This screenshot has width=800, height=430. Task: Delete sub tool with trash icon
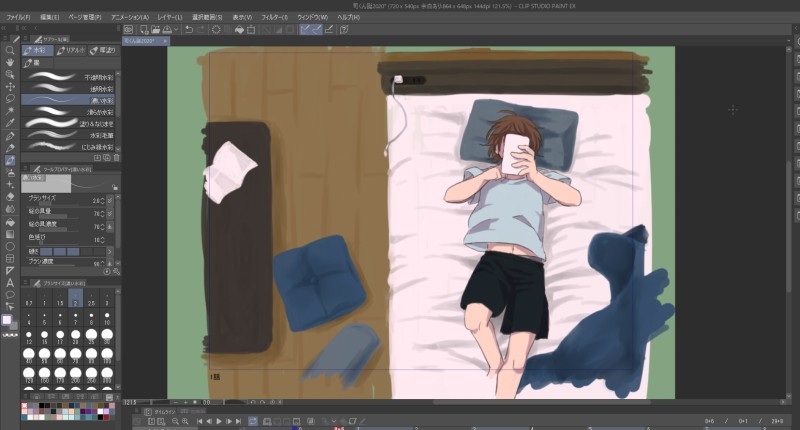(x=116, y=158)
